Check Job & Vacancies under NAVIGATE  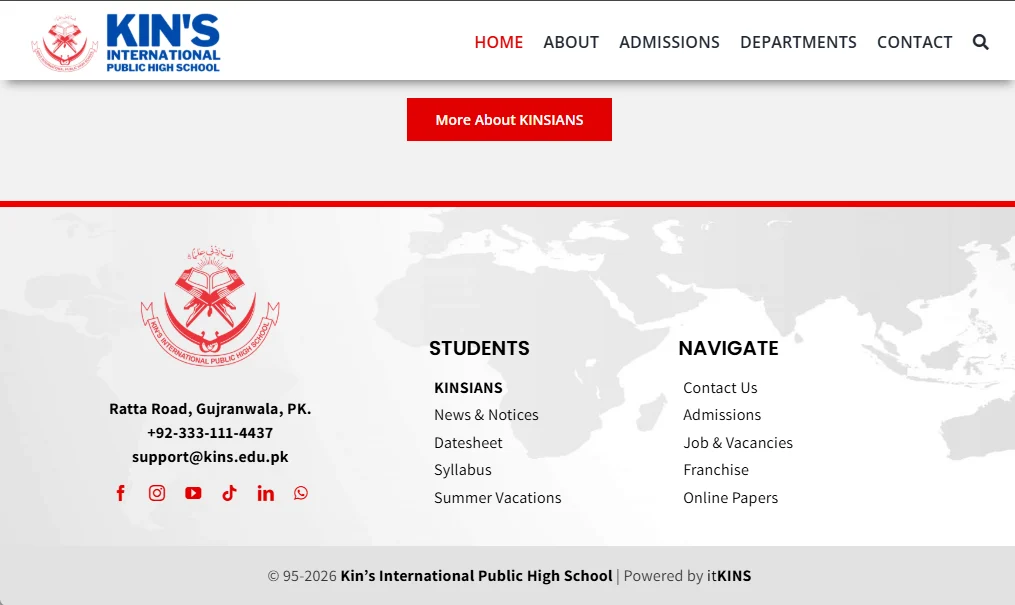pos(738,442)
